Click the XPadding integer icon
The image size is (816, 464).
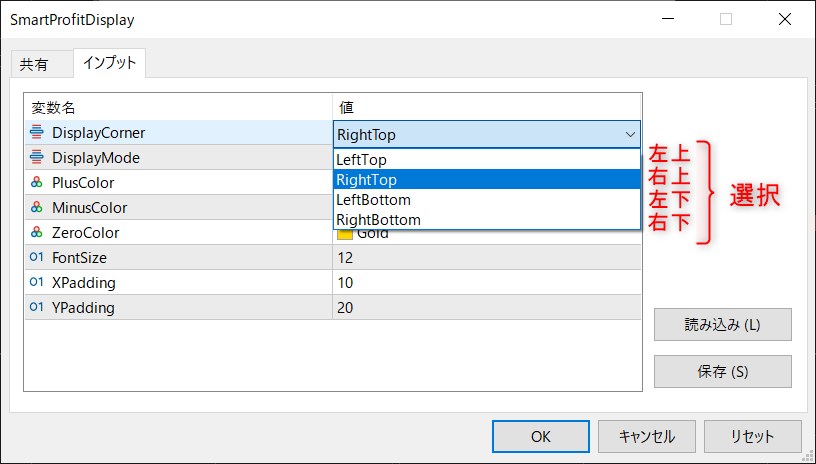point(37,283)
